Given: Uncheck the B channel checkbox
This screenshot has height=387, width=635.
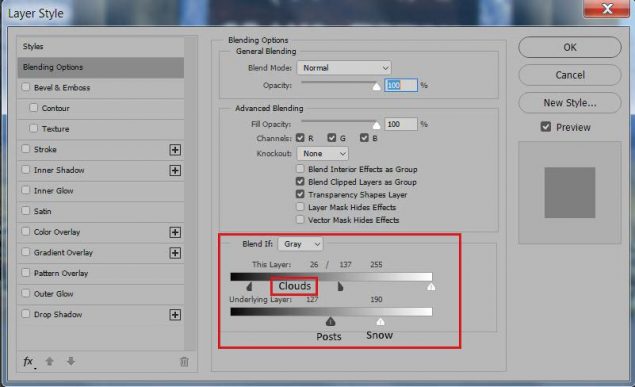Looking at the screenshot, I should 364,138.
